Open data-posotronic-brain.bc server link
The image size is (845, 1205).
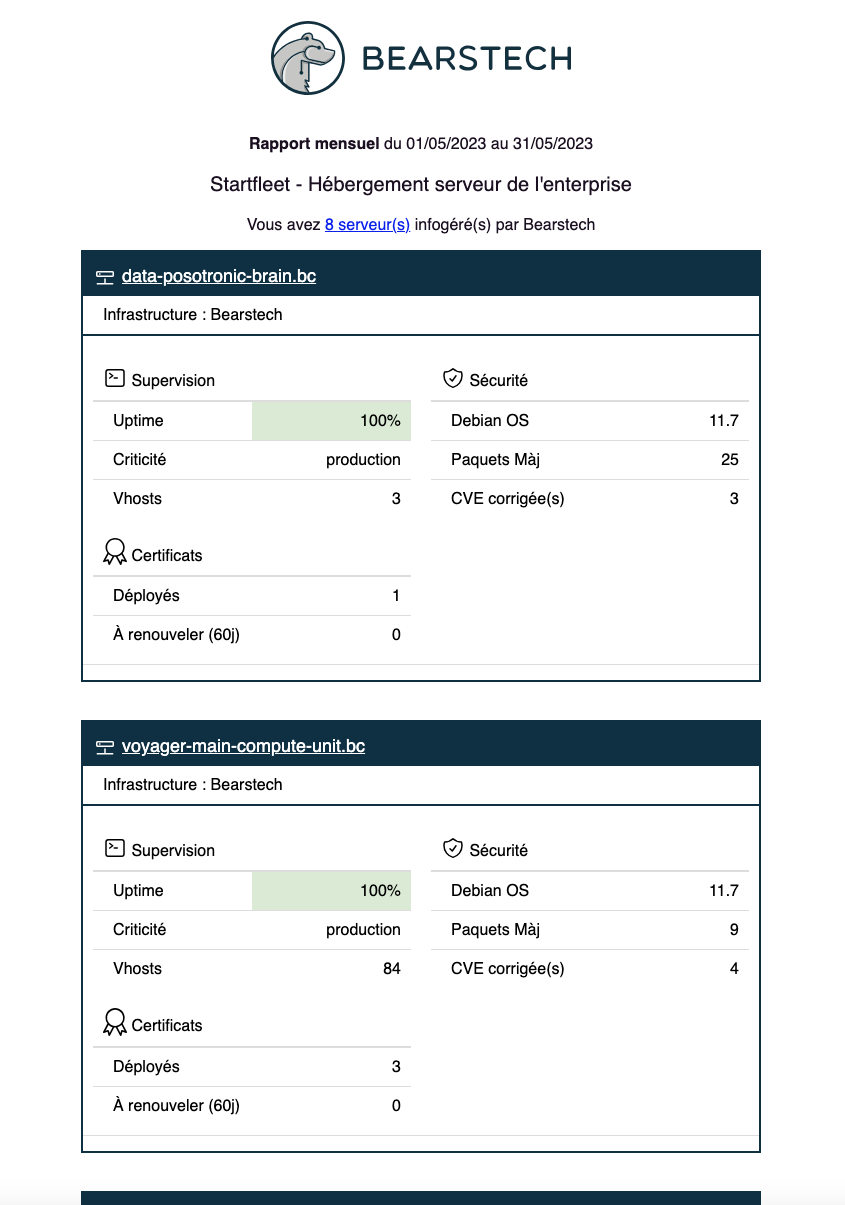(x=218, y=276)
